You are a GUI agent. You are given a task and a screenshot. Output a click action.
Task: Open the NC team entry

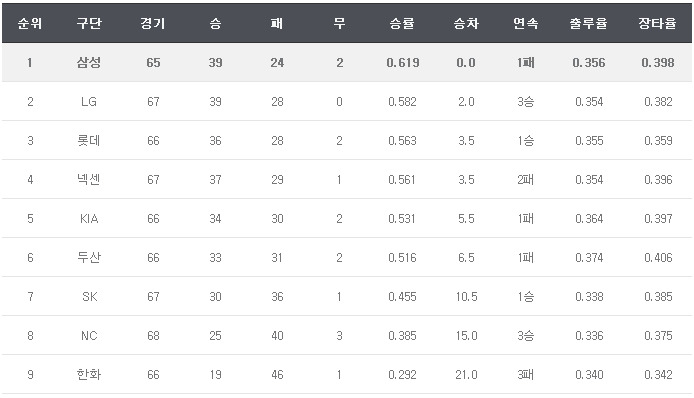pyautogui.click(x=89, y=336)
